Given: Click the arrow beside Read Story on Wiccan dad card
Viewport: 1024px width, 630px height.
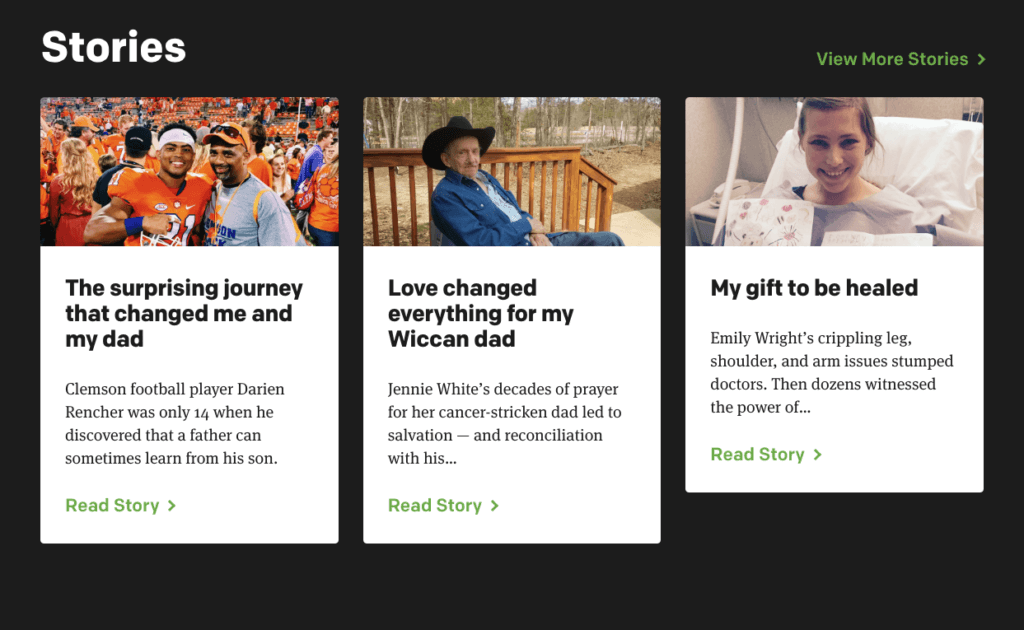Looking at the screenshot, I should click(x=494, y=505).
